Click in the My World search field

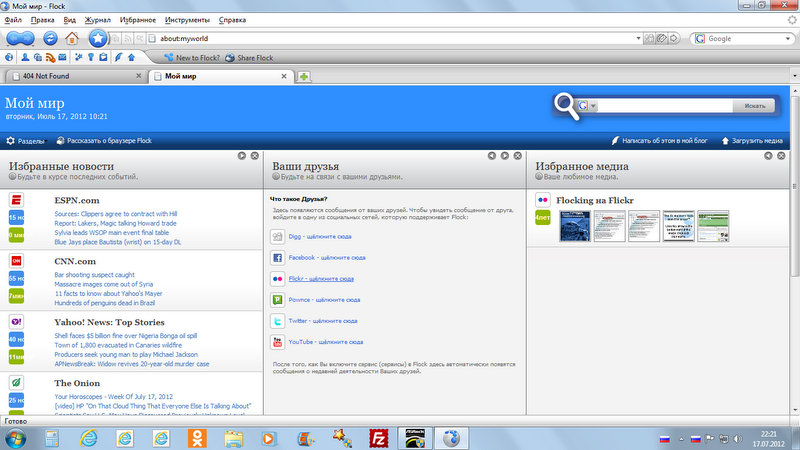[x=665, y=106]
